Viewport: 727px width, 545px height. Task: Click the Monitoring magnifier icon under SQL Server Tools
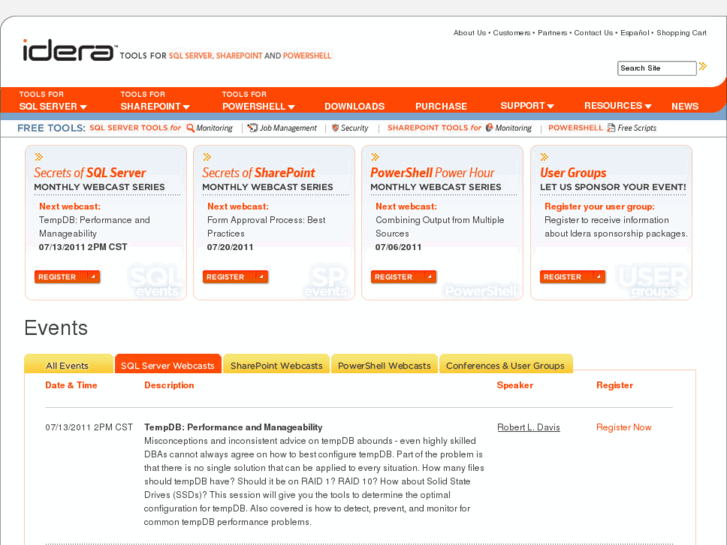pos(190,128)
